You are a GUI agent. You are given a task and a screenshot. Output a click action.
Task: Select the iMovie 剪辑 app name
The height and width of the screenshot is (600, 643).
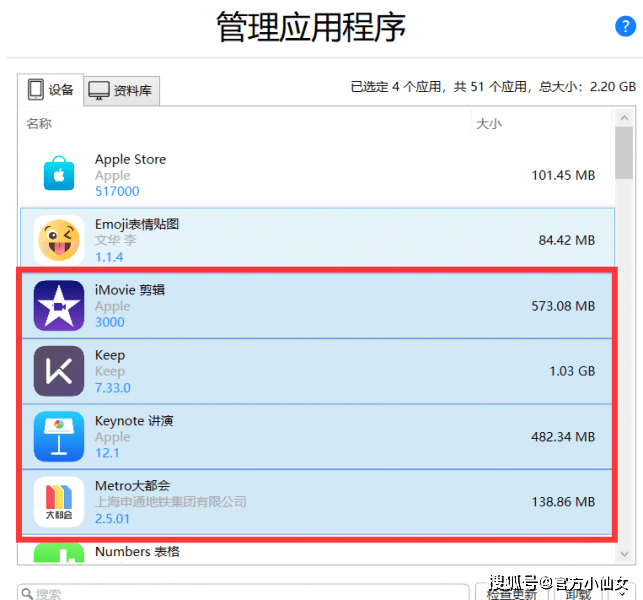click(x=130, y=290)
